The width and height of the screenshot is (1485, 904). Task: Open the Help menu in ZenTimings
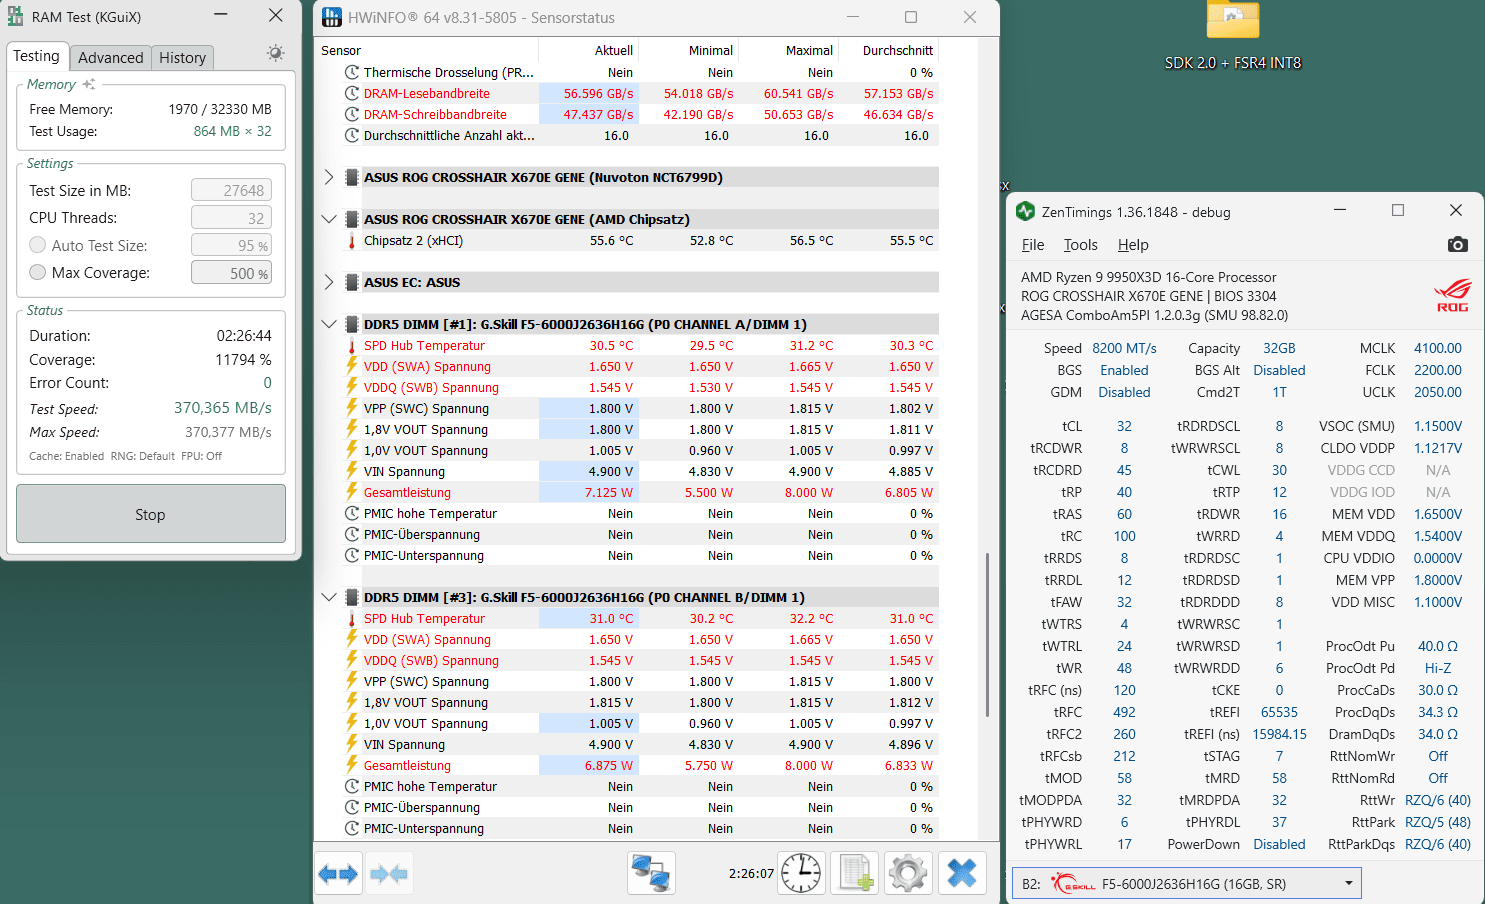pyautogui.click(x=1133, y=245)
